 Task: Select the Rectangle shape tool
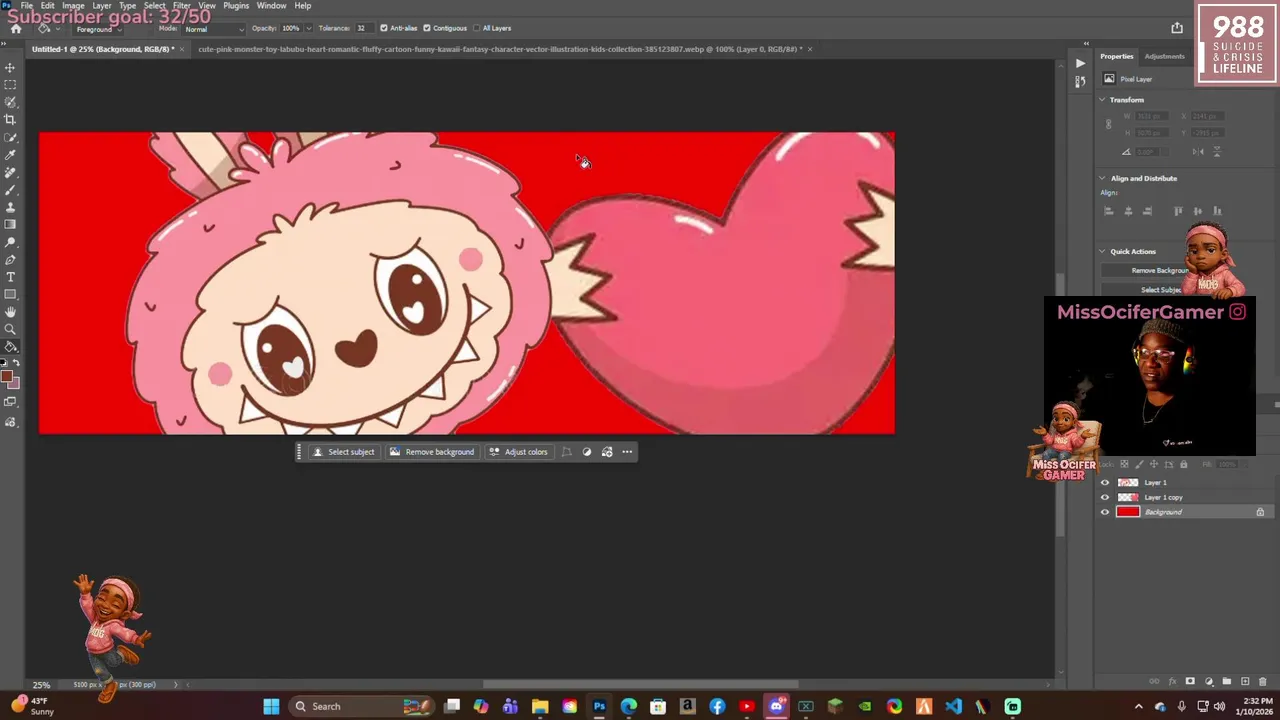10,294
